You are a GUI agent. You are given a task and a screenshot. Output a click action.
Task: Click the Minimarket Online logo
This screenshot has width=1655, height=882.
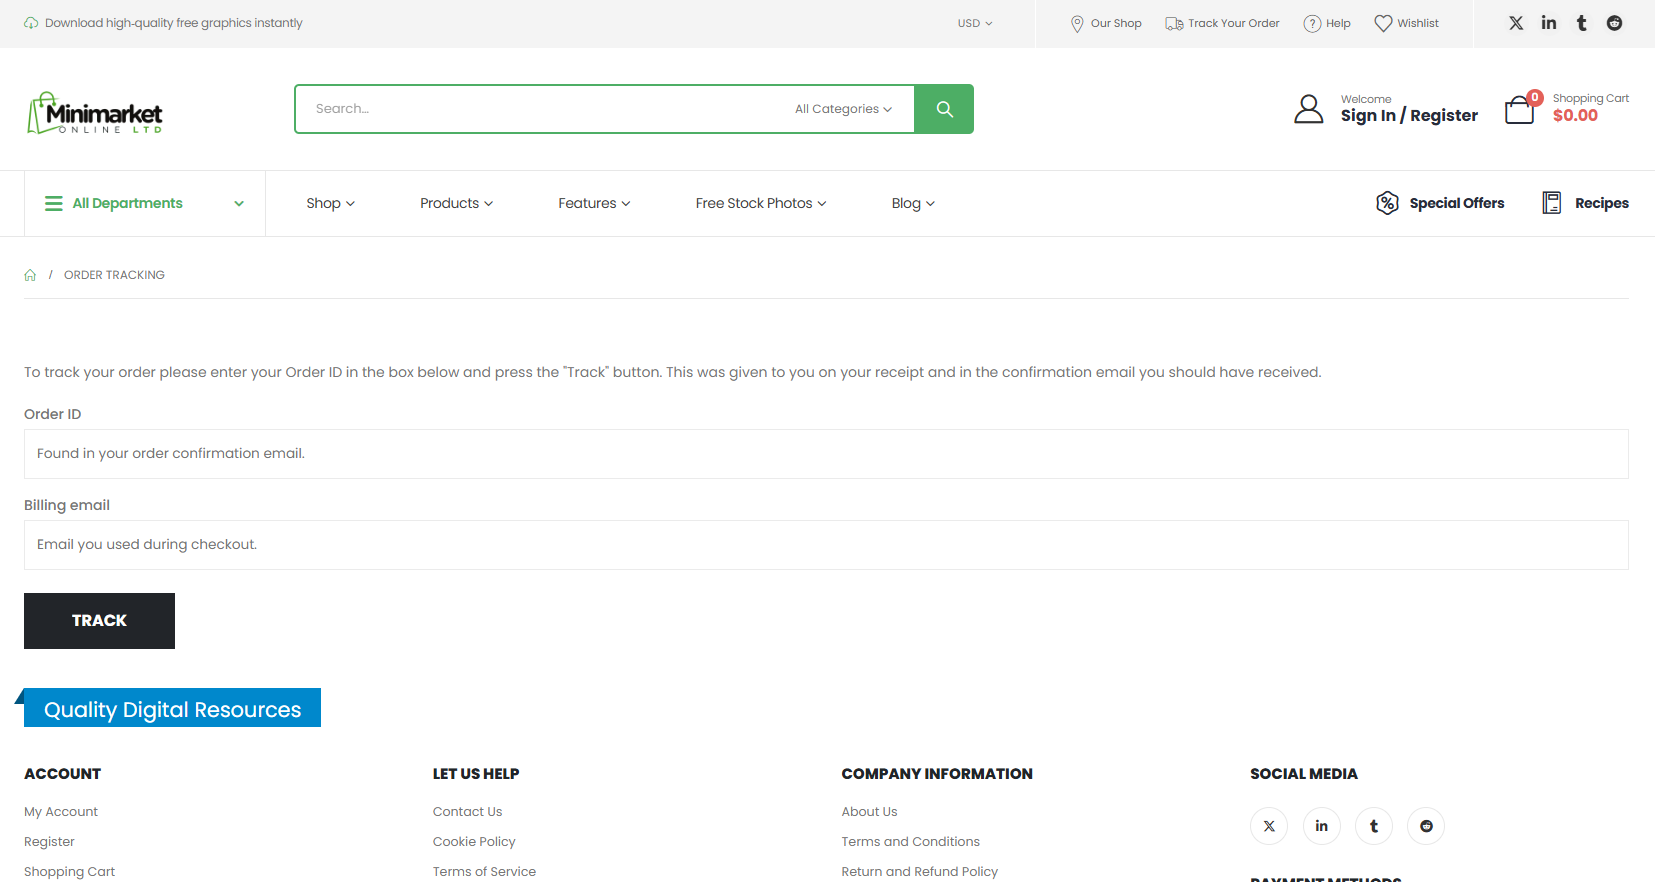point(95,113)
